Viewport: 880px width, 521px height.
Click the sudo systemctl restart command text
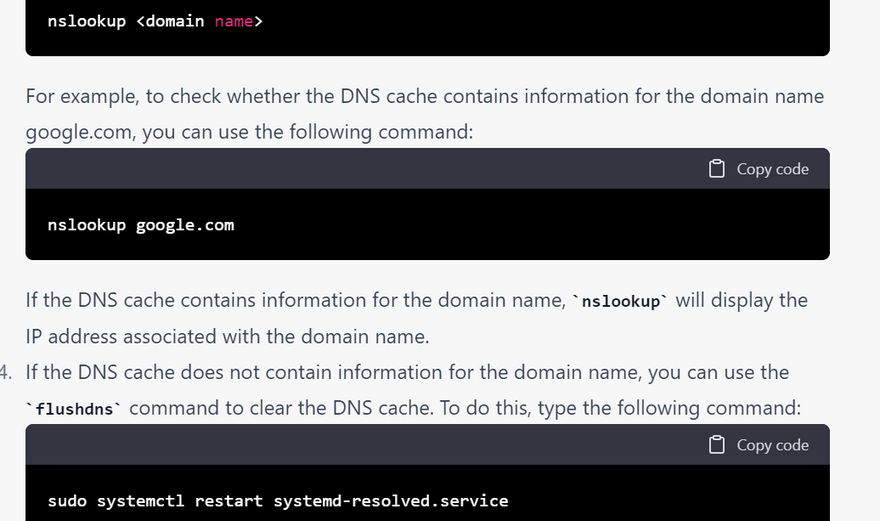[x=278, y=500]
